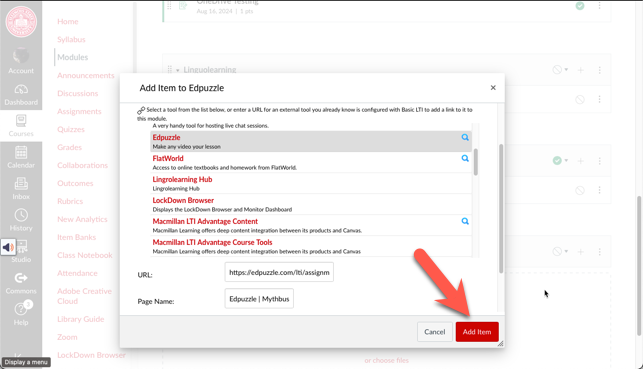
Task: Click the Cancel button
Action: 435,332
